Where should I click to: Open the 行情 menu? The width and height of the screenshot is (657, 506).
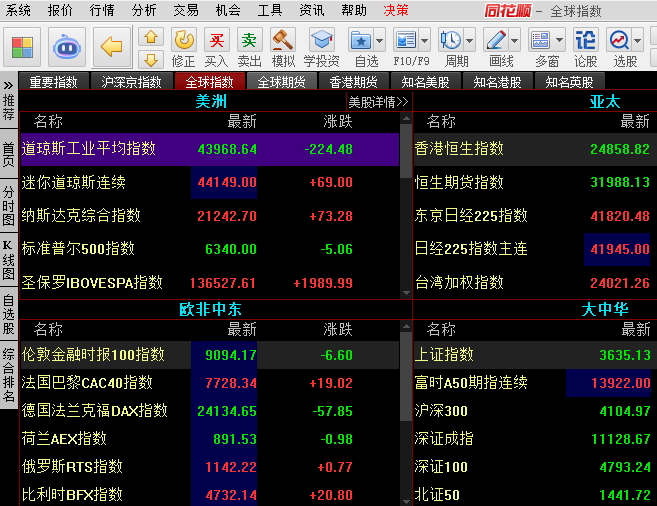coord(102,10)
